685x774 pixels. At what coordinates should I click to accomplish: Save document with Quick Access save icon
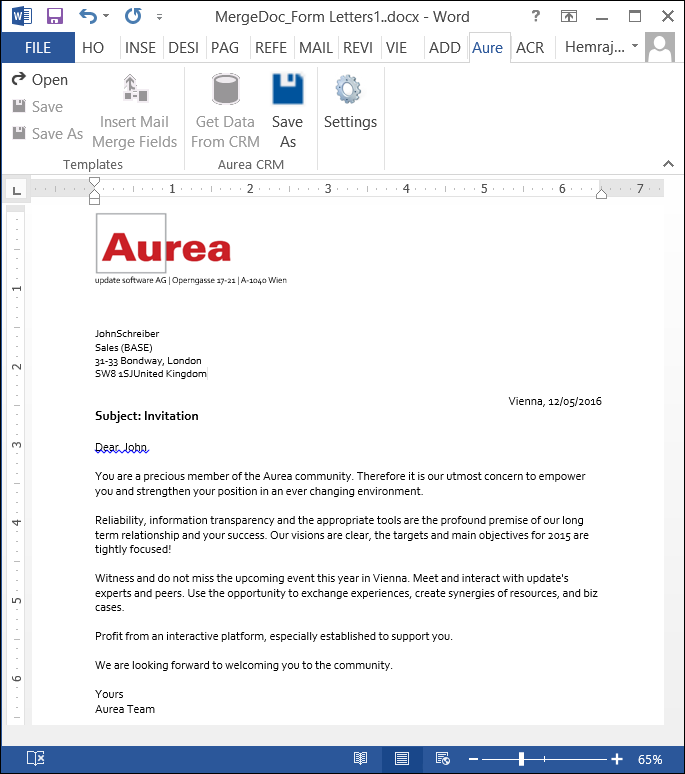55,16
